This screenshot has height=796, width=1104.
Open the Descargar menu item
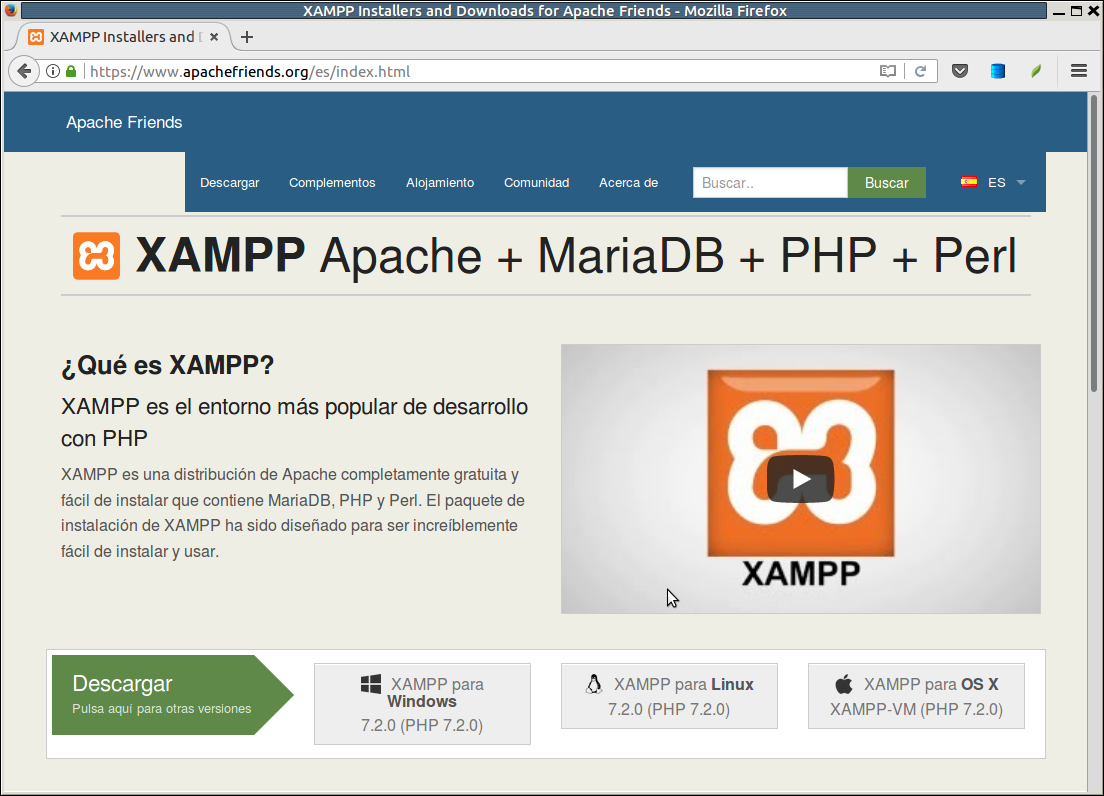click(229, 182)
